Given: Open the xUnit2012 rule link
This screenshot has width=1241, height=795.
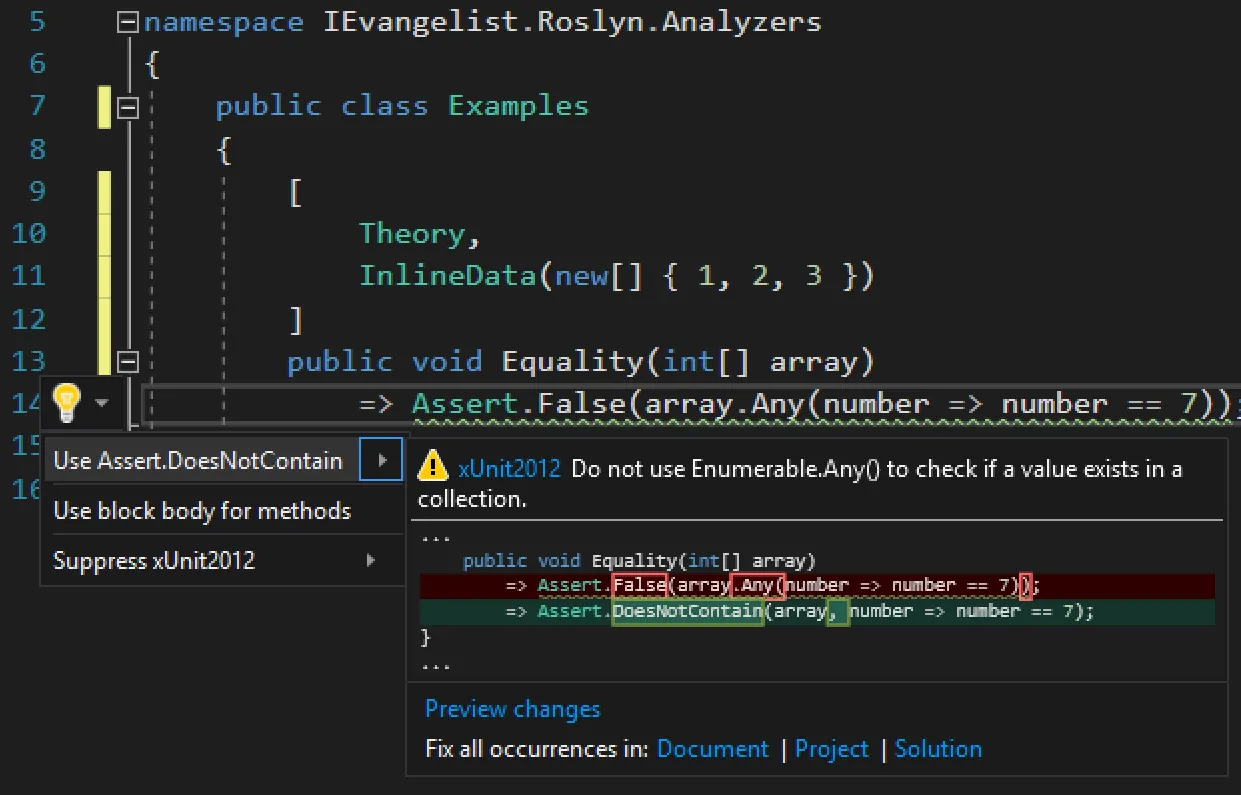Looking at the screenshot, I should click(510, 469).
